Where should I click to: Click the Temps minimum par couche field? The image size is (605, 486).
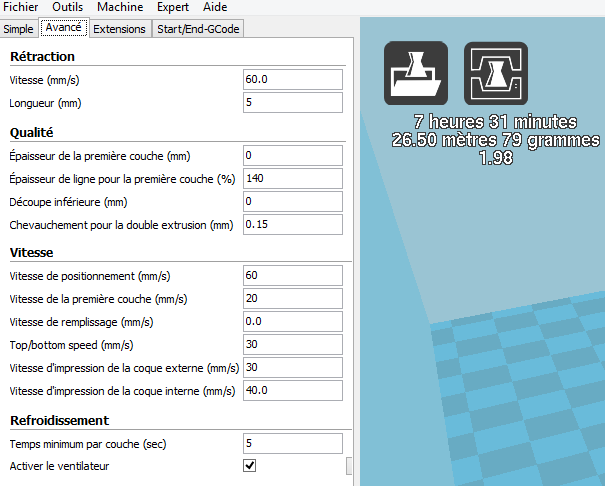(x=293, y=444)
